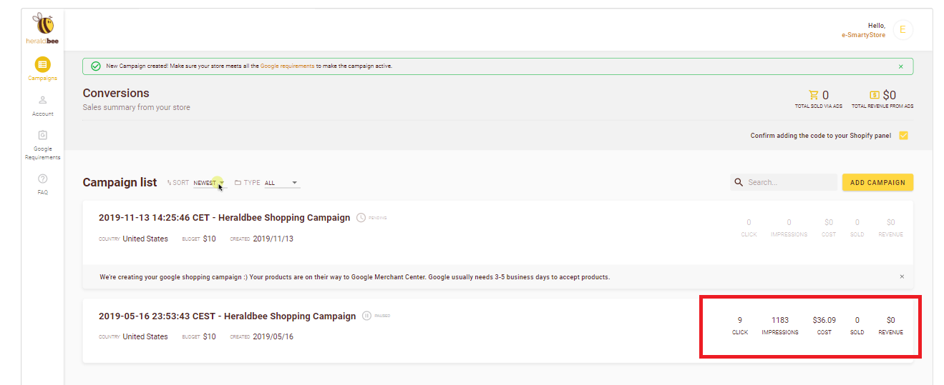The height and width of the screenshot is (385, 944).
Task: Open the Google requirements link in banner
Action: [x=287, y=66]
